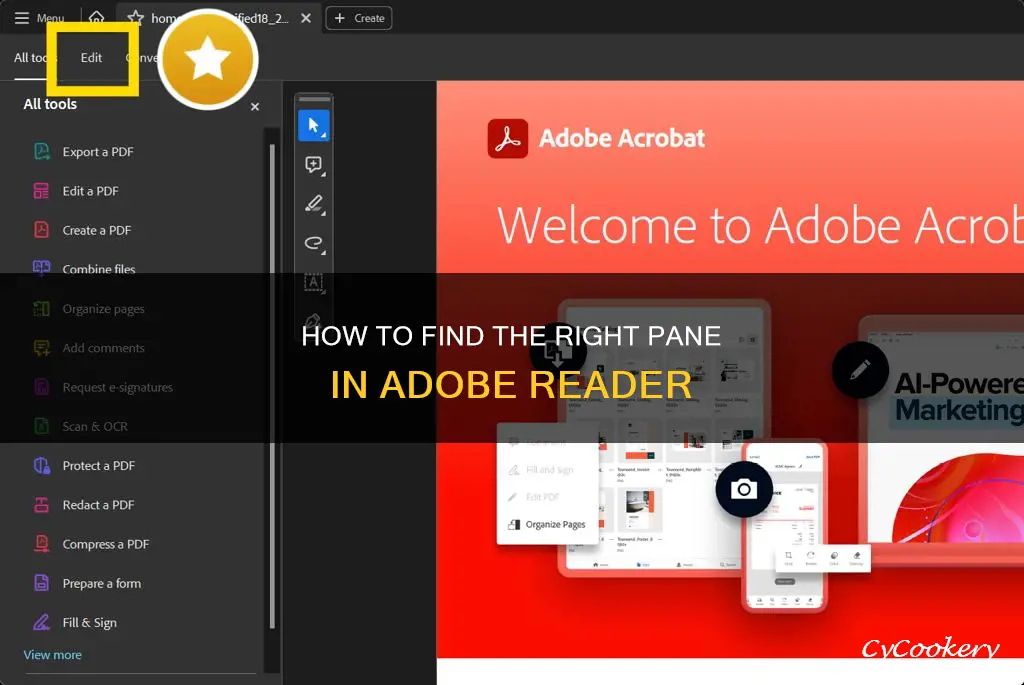Click the 'Combine files' label
Screen dimensions: 1024x685
[99, 268]
